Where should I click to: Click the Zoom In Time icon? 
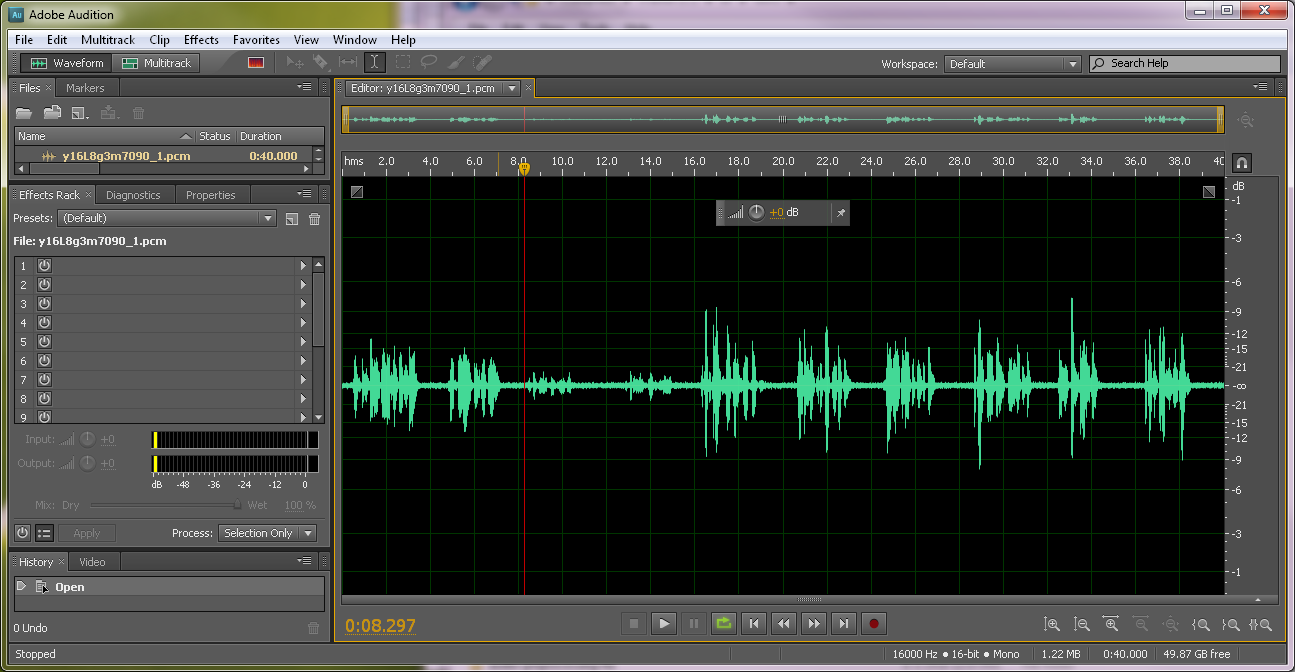click(1113, 624)
